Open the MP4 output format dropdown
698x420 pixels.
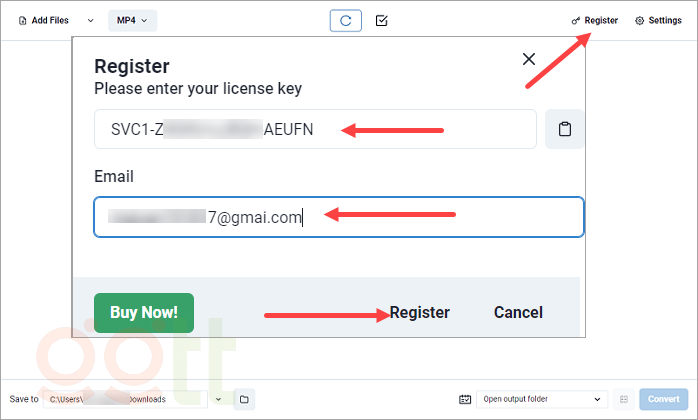pyautogui.click(x=132, y=20)
